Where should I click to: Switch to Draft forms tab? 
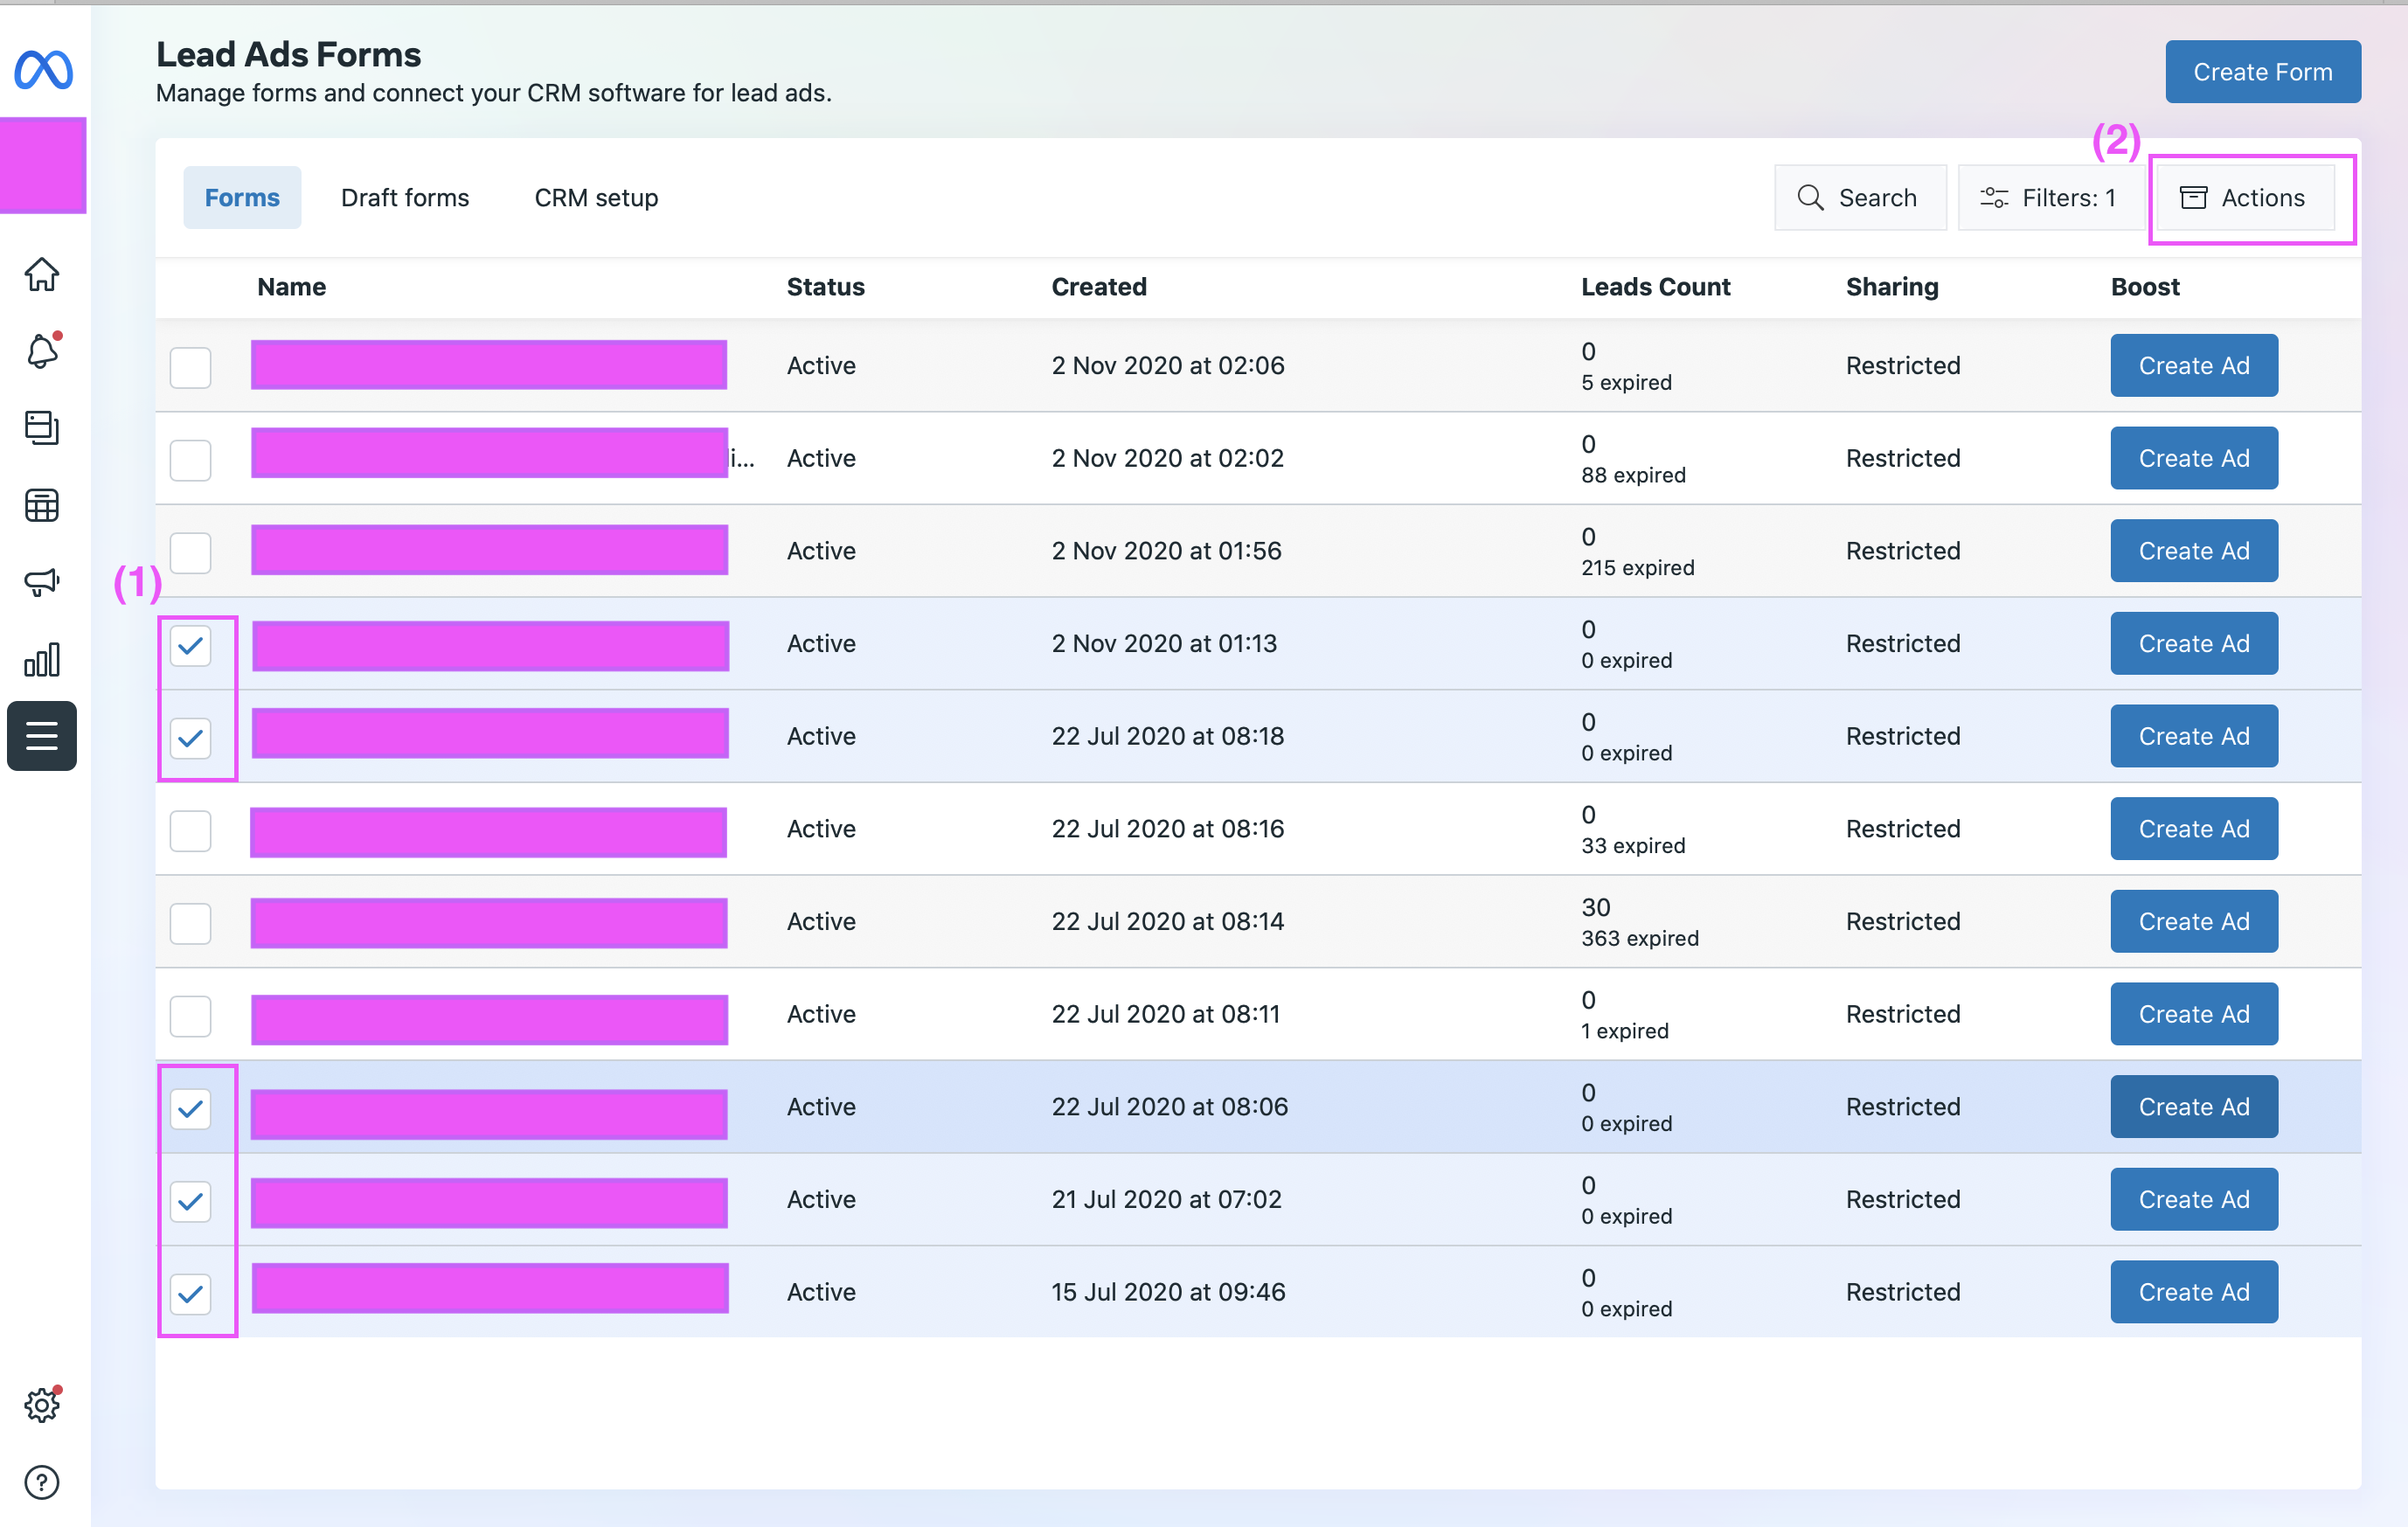405,198
